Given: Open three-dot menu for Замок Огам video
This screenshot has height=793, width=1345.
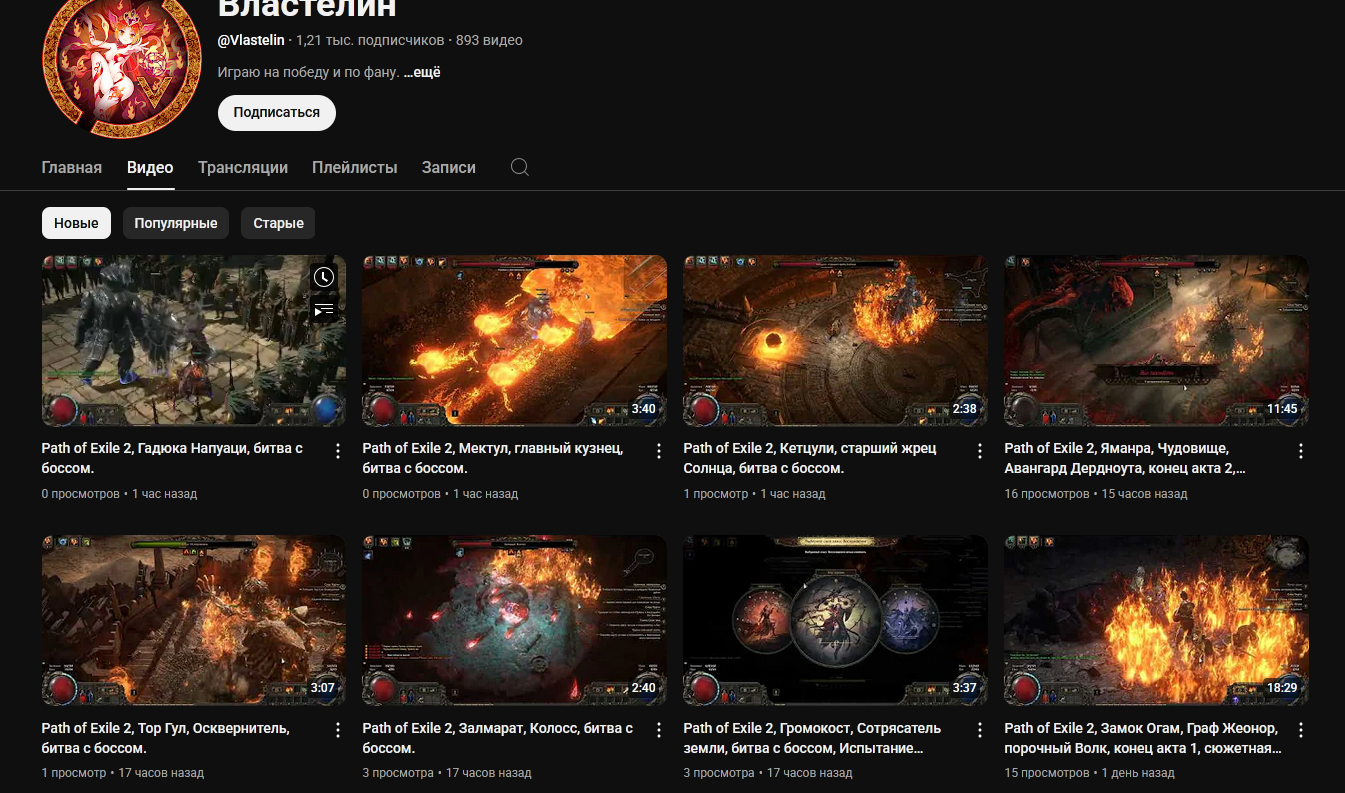Looking at the screenshot, I should point(1301,731).
